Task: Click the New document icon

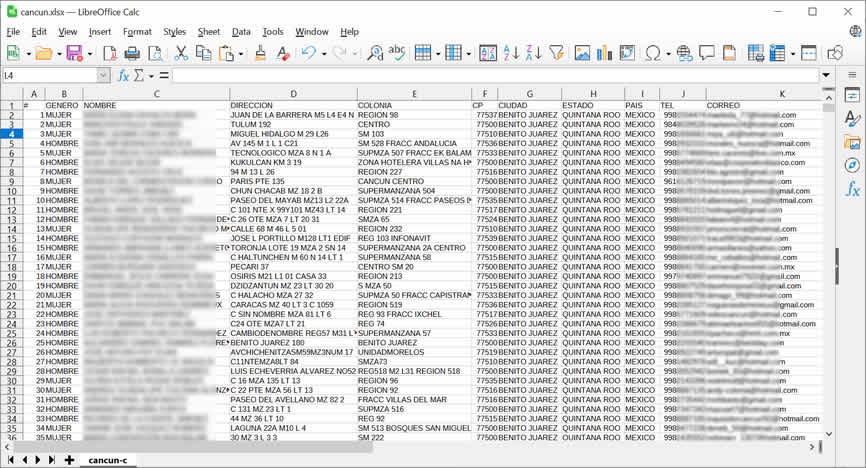Action: click(13, 53)
